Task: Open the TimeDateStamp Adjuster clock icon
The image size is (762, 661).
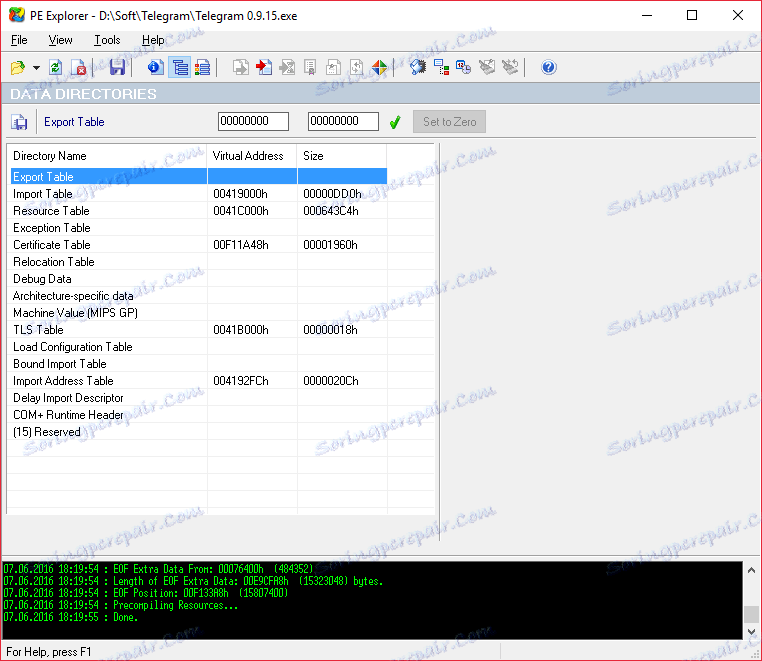Action: pos(464,67)
